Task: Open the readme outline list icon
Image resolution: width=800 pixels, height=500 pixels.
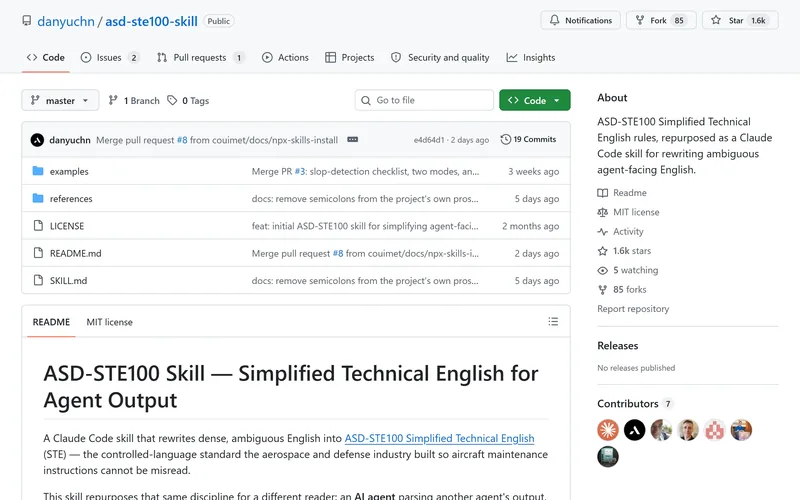Action: pyautogui.click(x=553, y=321)
